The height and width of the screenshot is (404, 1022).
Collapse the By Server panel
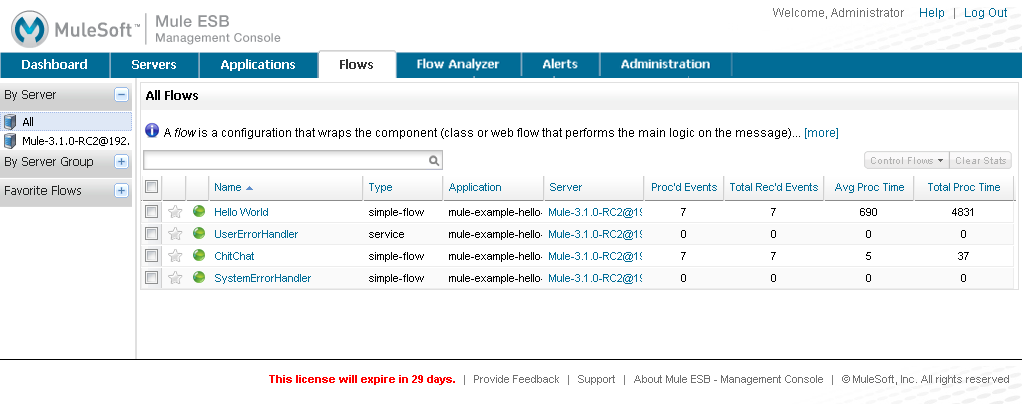pos(121,95)
